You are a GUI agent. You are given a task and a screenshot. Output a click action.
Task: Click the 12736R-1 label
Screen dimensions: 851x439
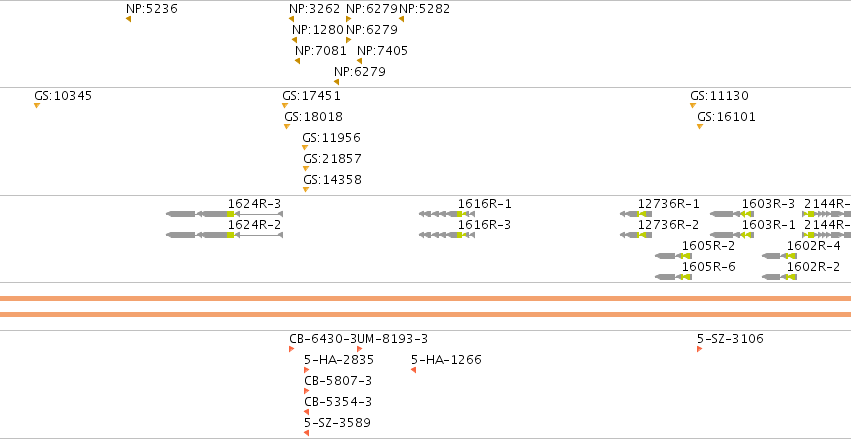click(669, 204)
